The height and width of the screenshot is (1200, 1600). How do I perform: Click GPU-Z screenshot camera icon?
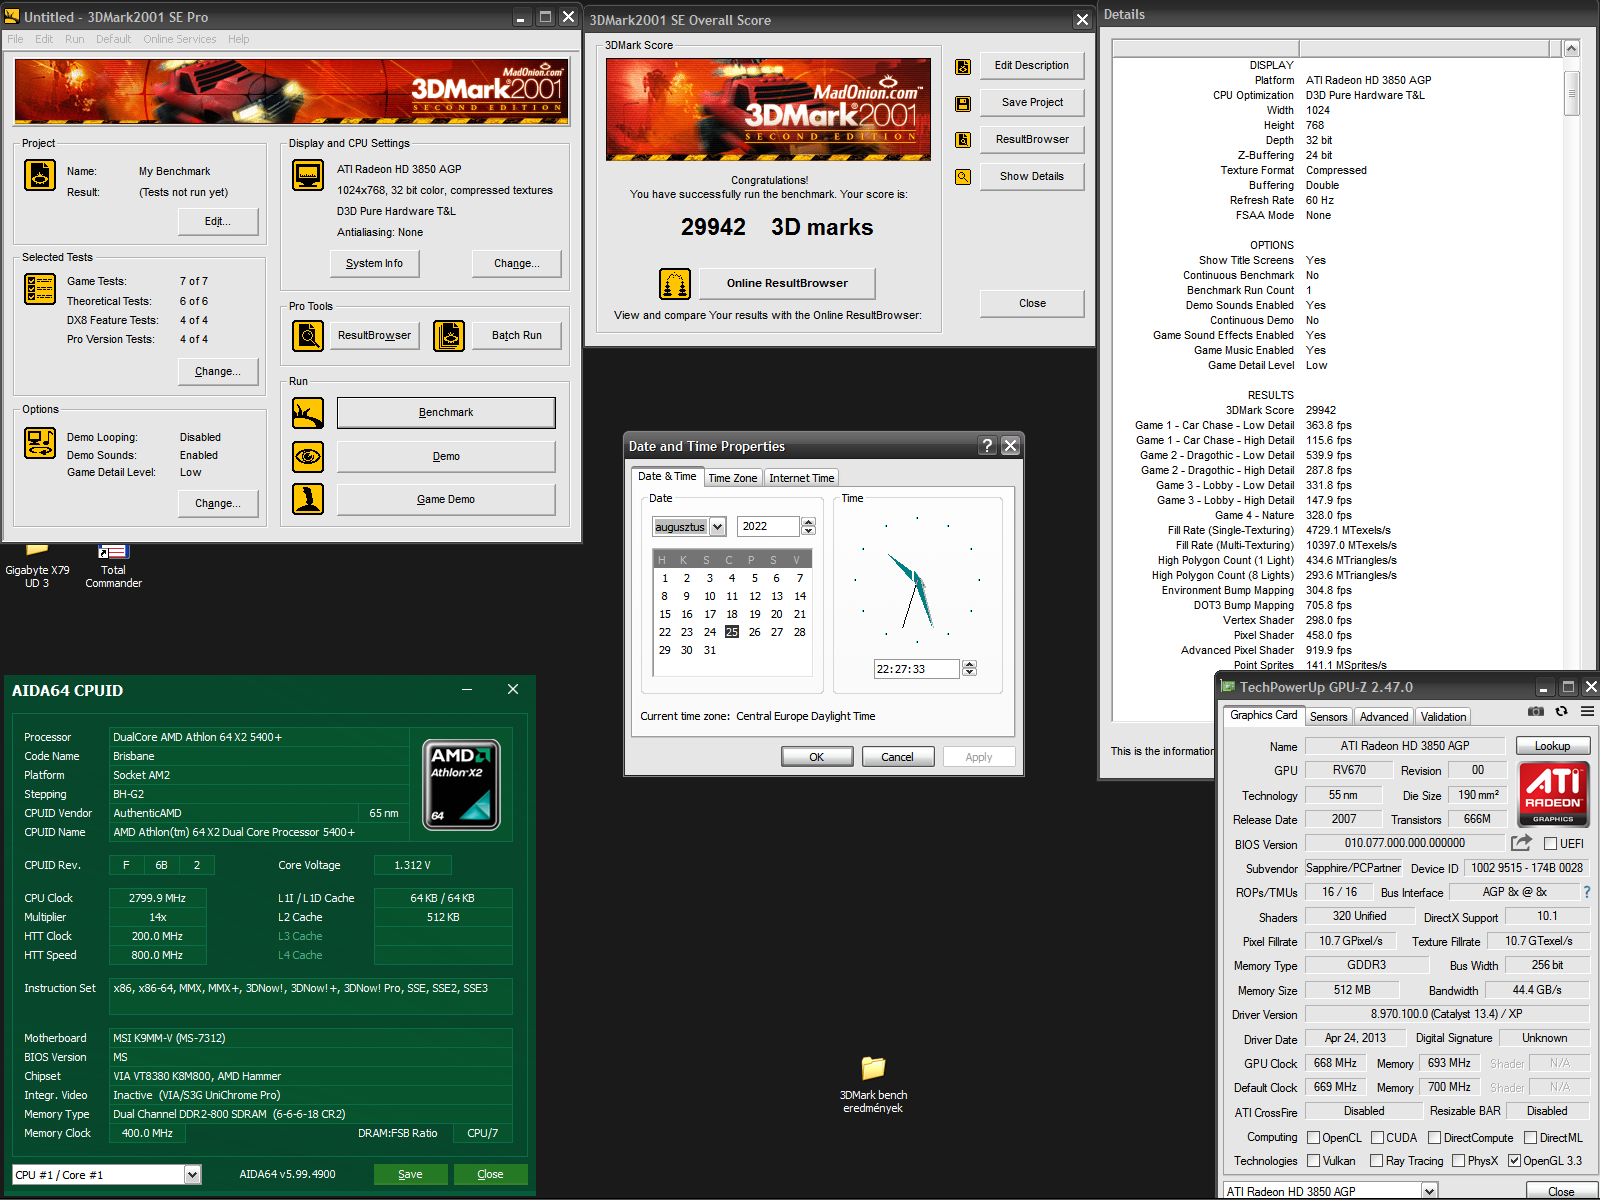pyautogui.click(x=1536, y=711)
